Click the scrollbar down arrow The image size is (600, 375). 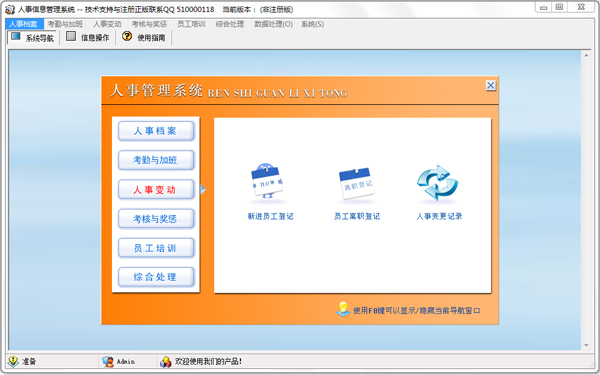point(586,346)
